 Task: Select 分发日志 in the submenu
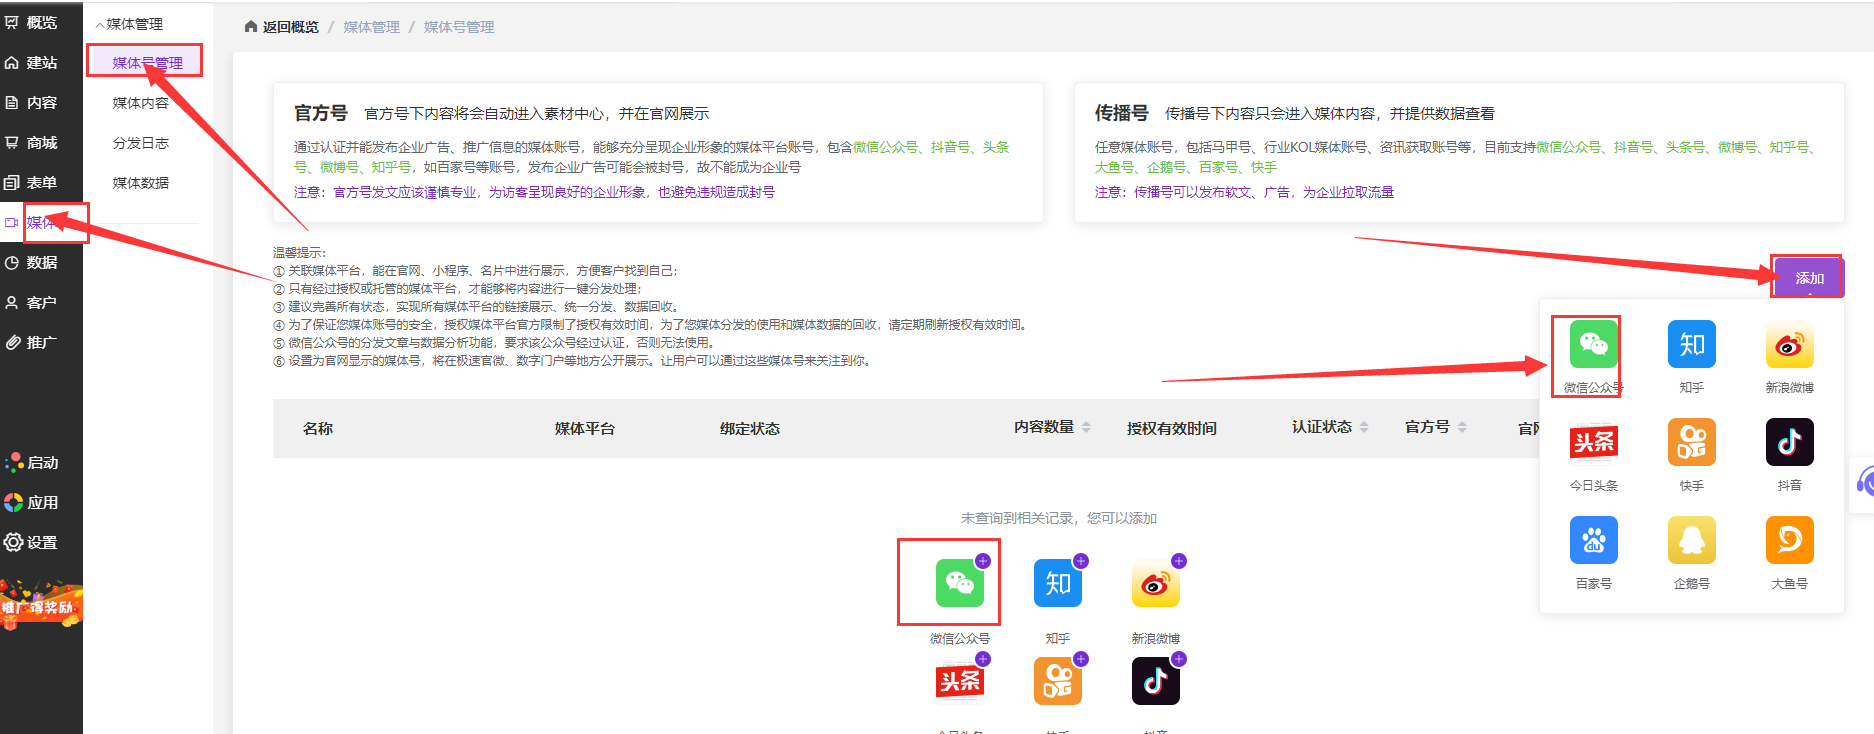pos(140,142)
